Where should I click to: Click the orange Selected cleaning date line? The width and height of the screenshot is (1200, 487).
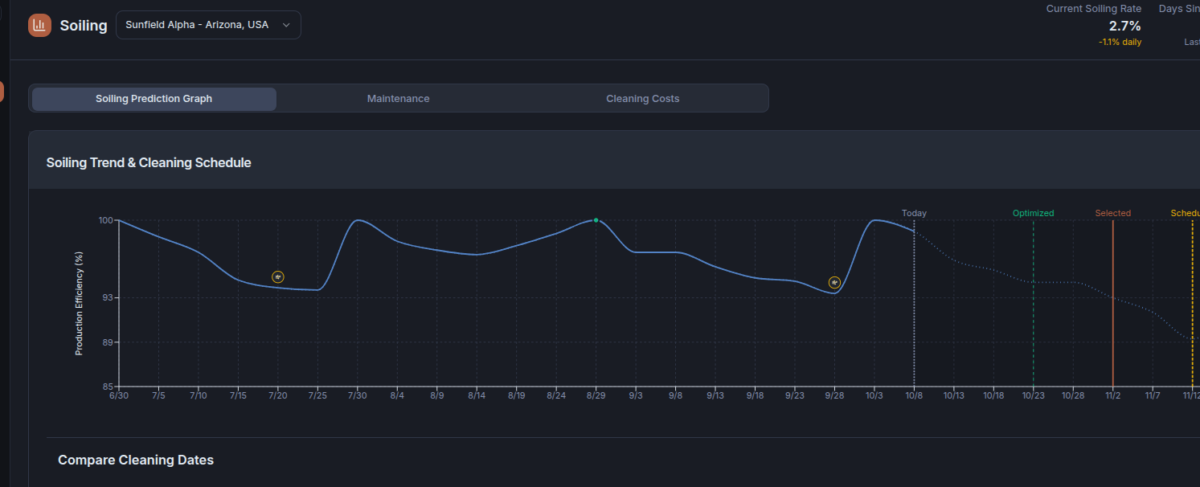(1113, 300)
